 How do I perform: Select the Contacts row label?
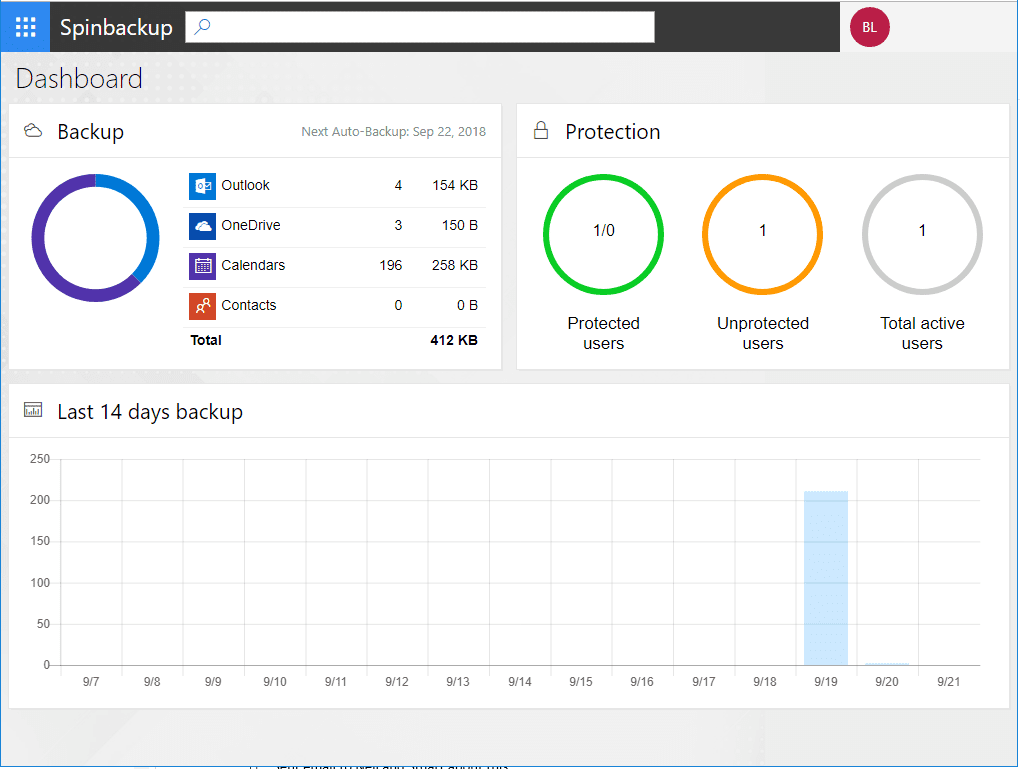point(248,305)
